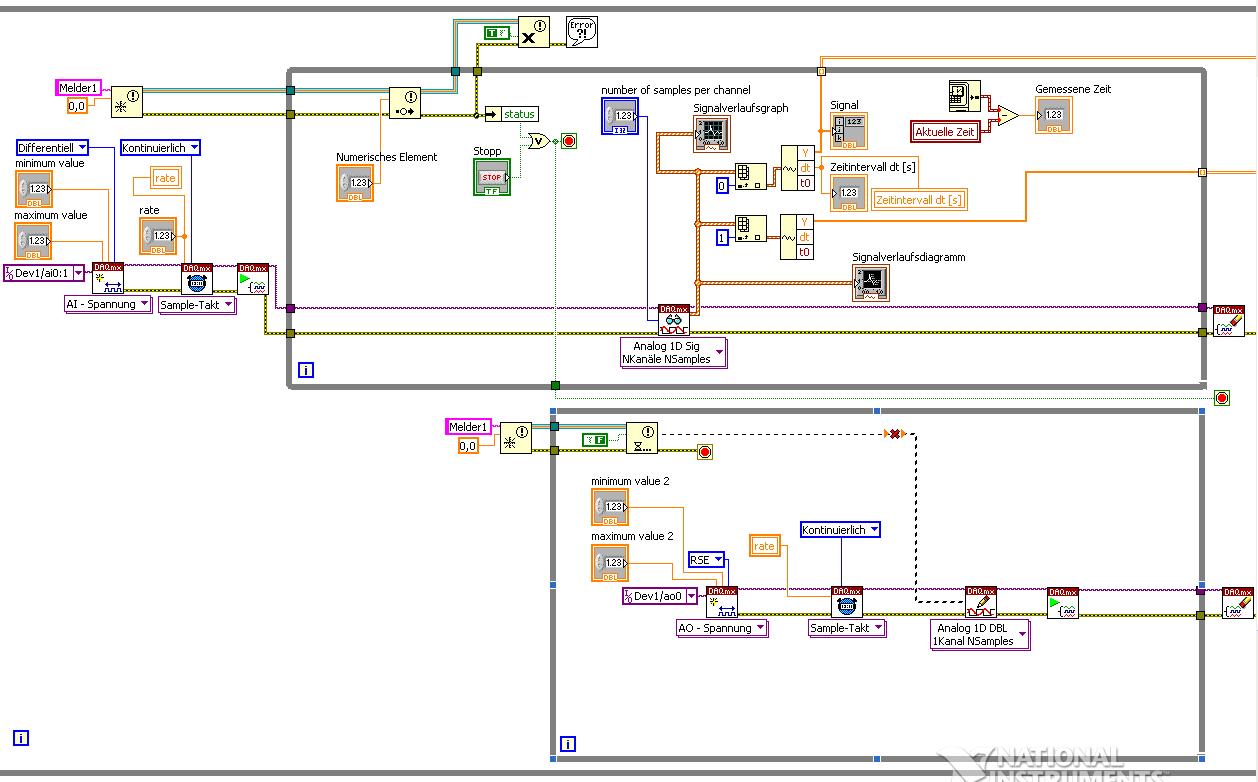Click the maximum value 2 control terminal
Screen dimensions: 1258x782
pos(610,563)
